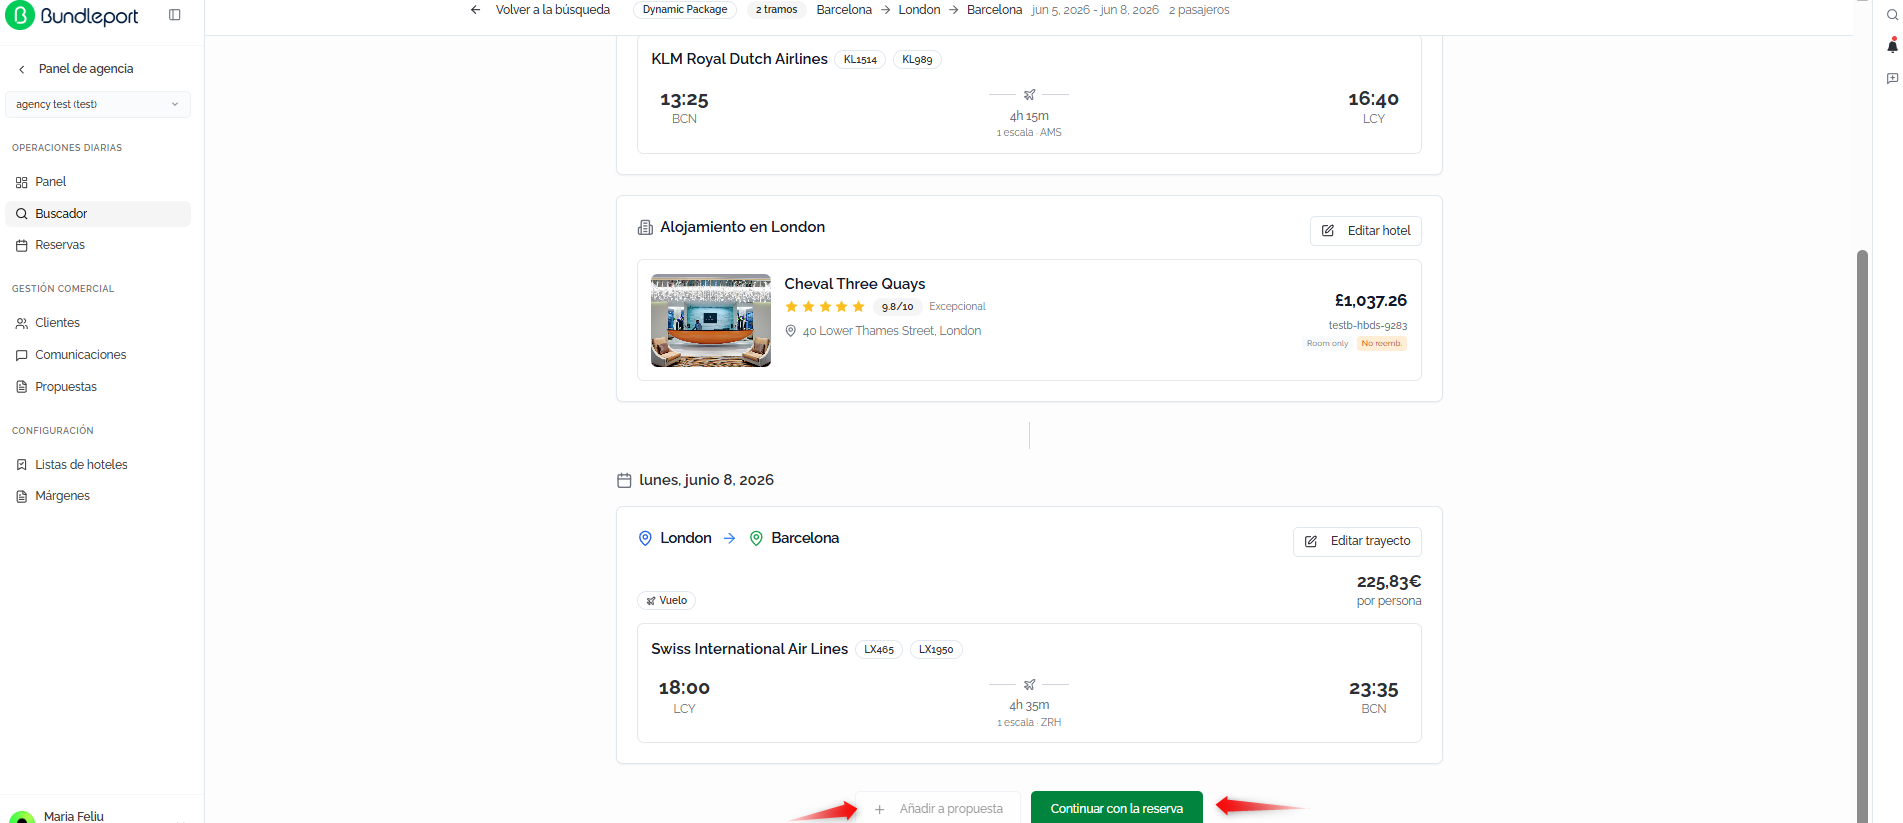
Task: Click the plane icon on KLM flight
Action: [1029, 95]
